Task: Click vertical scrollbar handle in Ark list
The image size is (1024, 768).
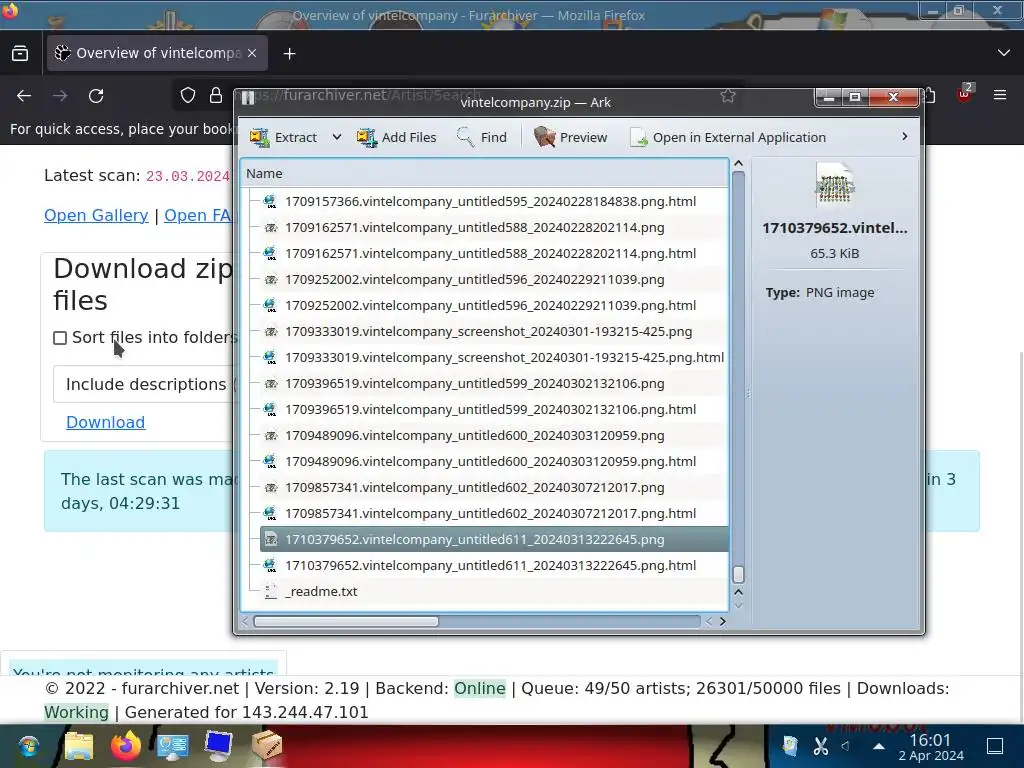Action: (x=739, y=574)
